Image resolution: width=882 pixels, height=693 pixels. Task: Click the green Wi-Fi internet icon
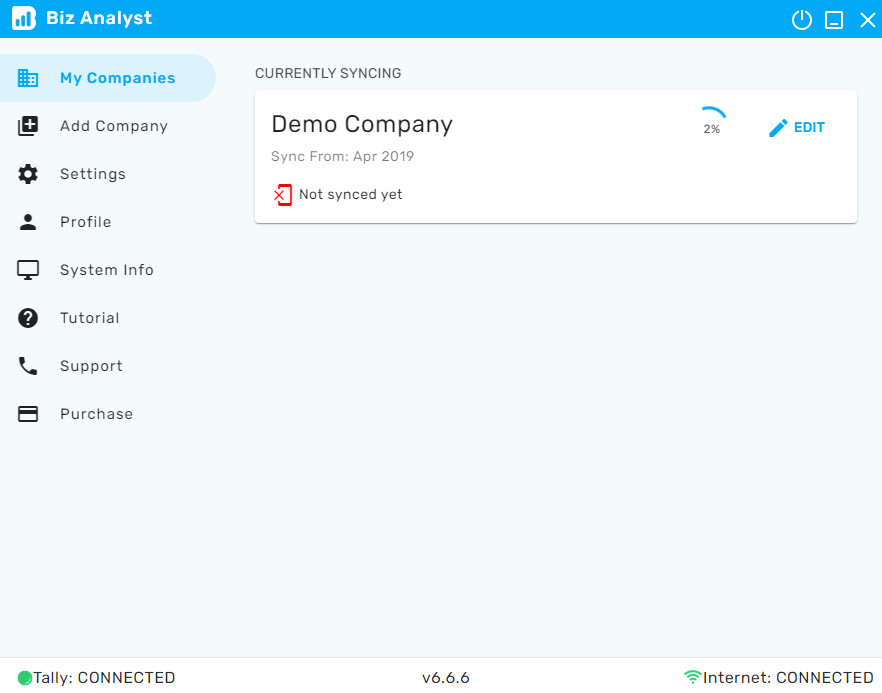coord(692,677)
